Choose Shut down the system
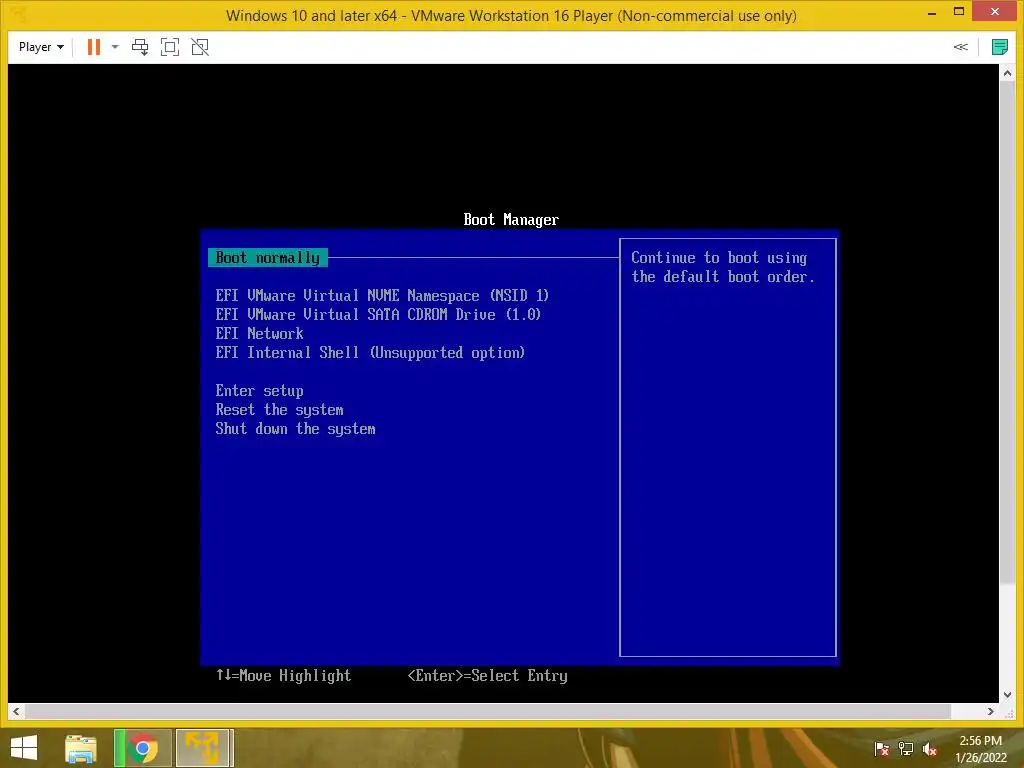This screenshot has width=1024, height=768. 295,429
